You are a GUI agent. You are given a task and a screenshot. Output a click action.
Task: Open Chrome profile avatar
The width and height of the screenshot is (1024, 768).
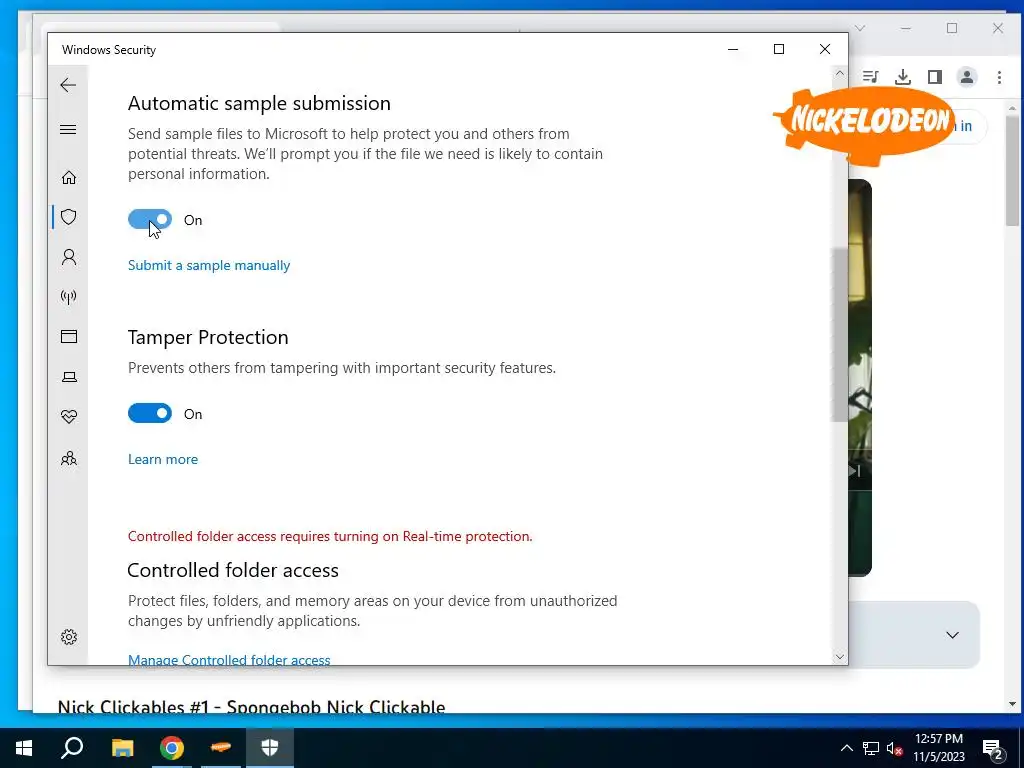967,77
